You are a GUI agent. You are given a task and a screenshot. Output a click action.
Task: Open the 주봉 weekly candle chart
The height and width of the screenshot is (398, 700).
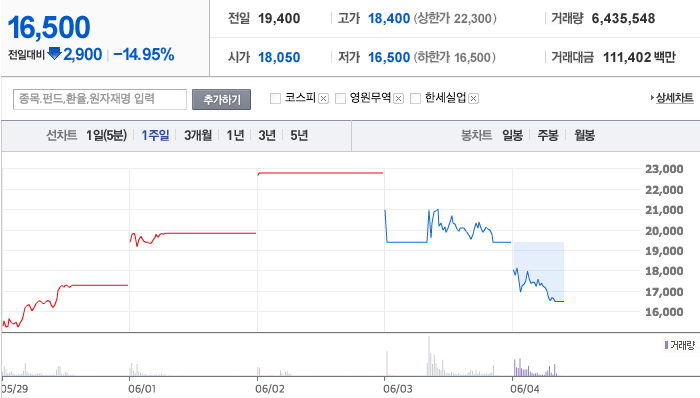[x=548, y=135]
